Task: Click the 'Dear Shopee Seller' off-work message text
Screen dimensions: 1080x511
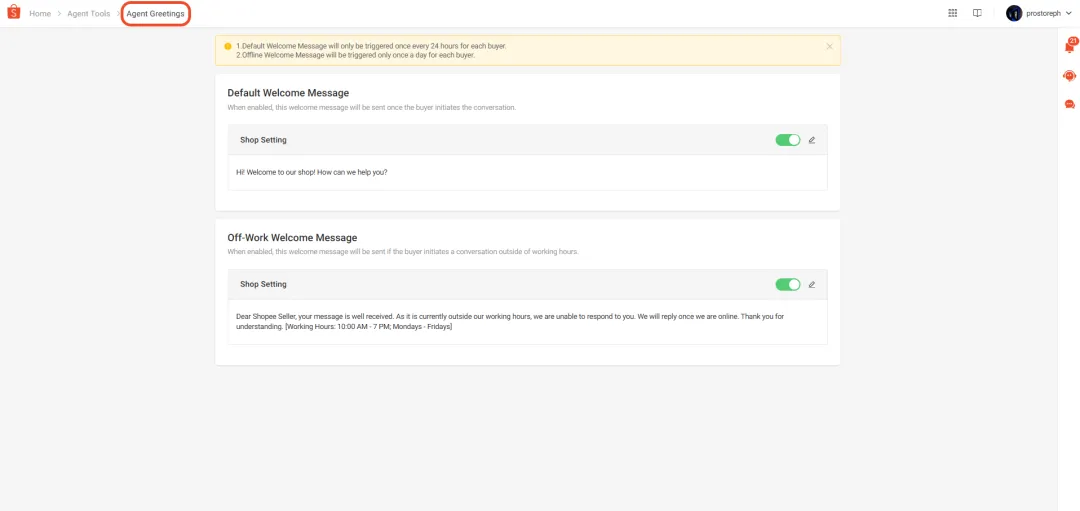Action: pyautogui.click(x=510, y=322)
